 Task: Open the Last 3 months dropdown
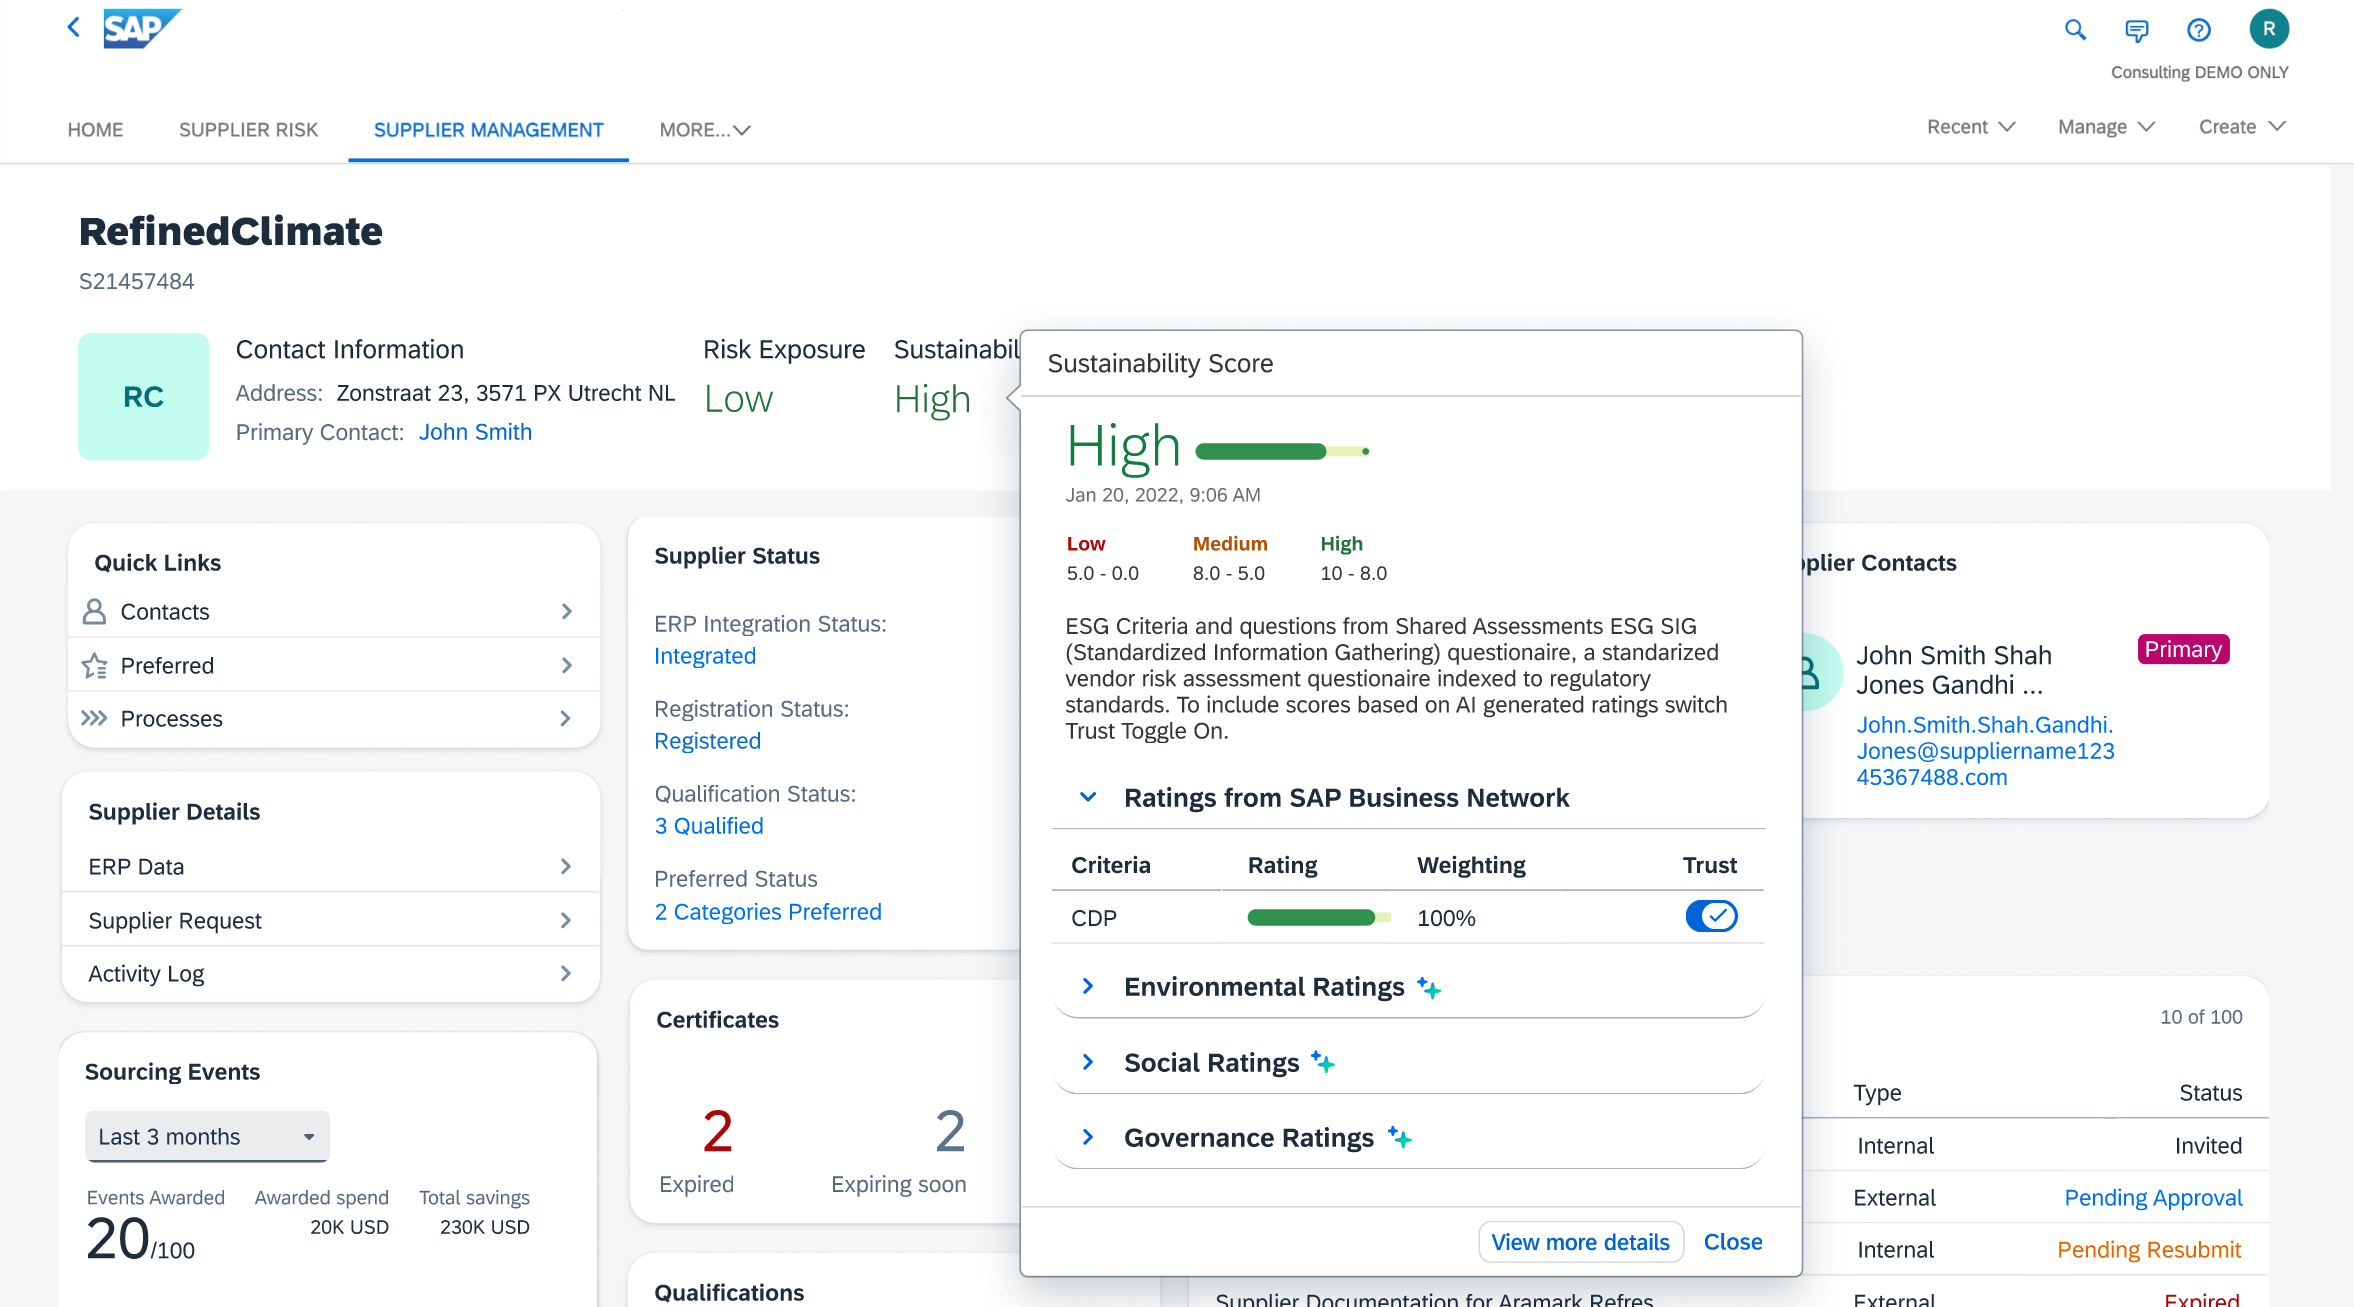tap(207, 1136)
